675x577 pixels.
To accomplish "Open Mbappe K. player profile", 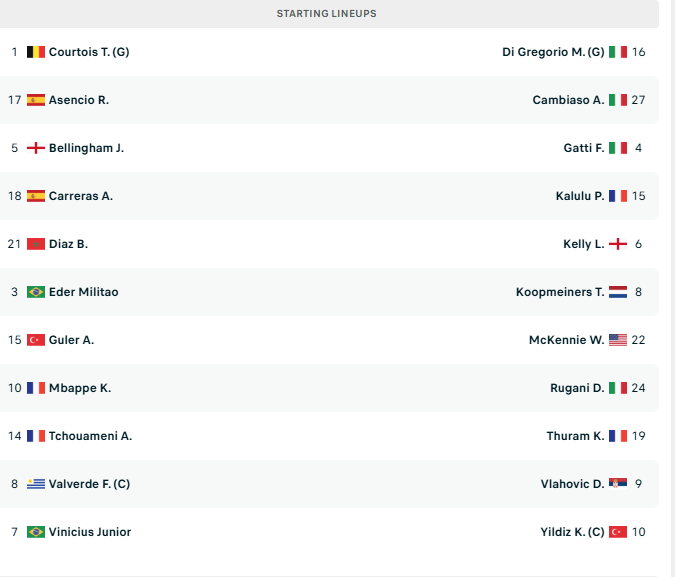I will (80, 388).
